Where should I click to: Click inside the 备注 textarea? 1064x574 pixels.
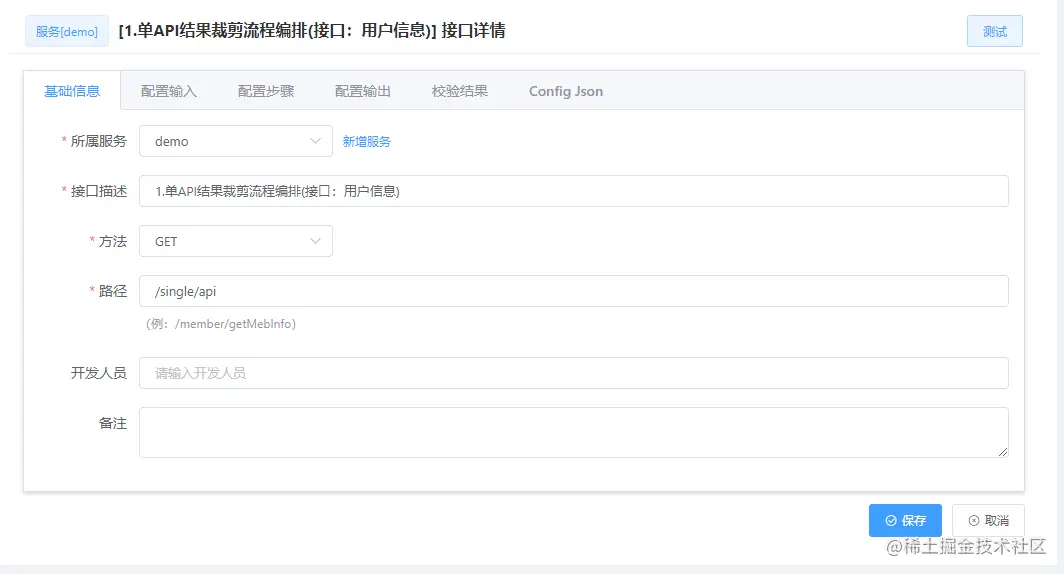tap(573, 432)
